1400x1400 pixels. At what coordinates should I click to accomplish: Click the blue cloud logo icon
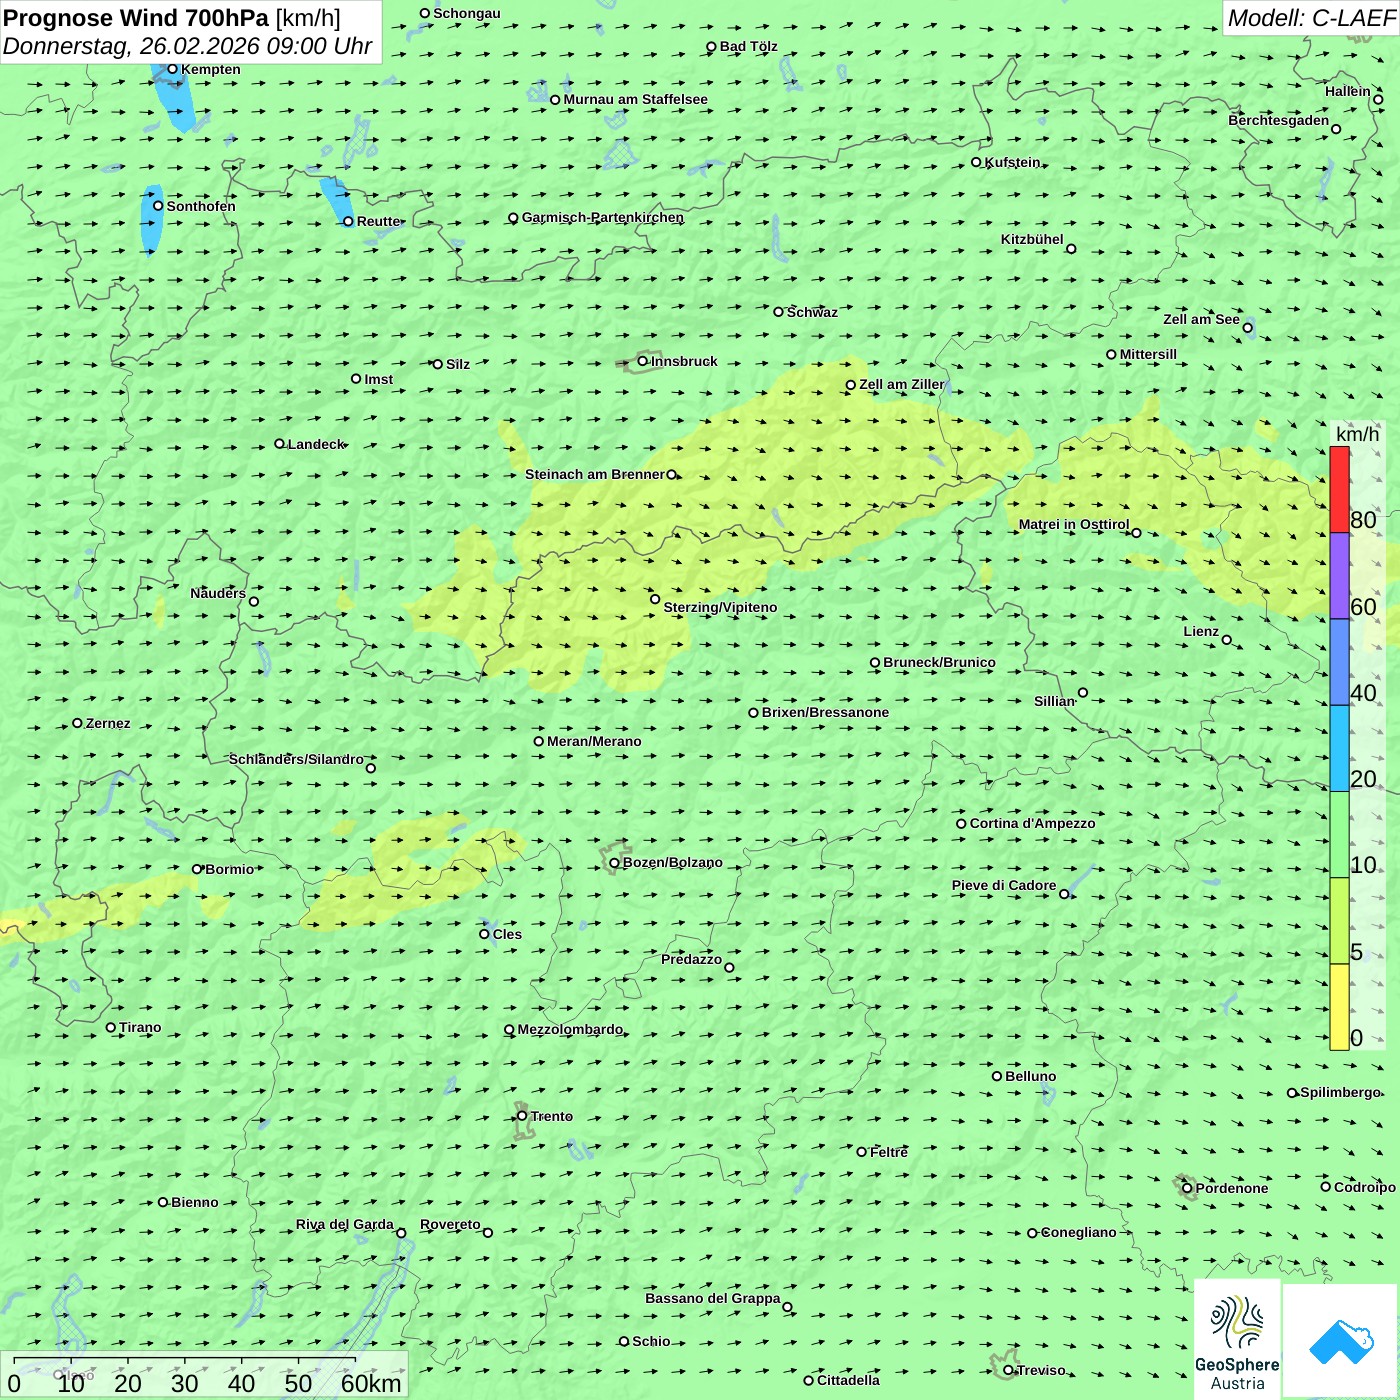click(1341, 1342)
